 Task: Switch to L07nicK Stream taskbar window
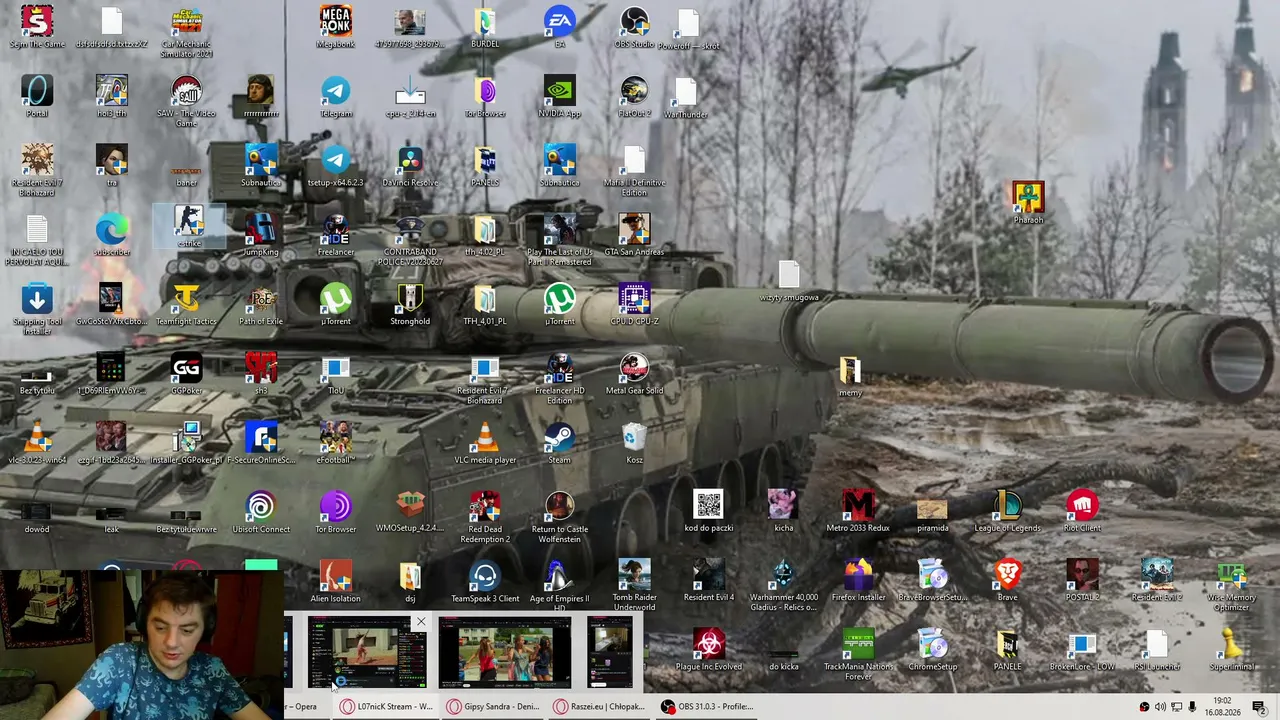385,706
